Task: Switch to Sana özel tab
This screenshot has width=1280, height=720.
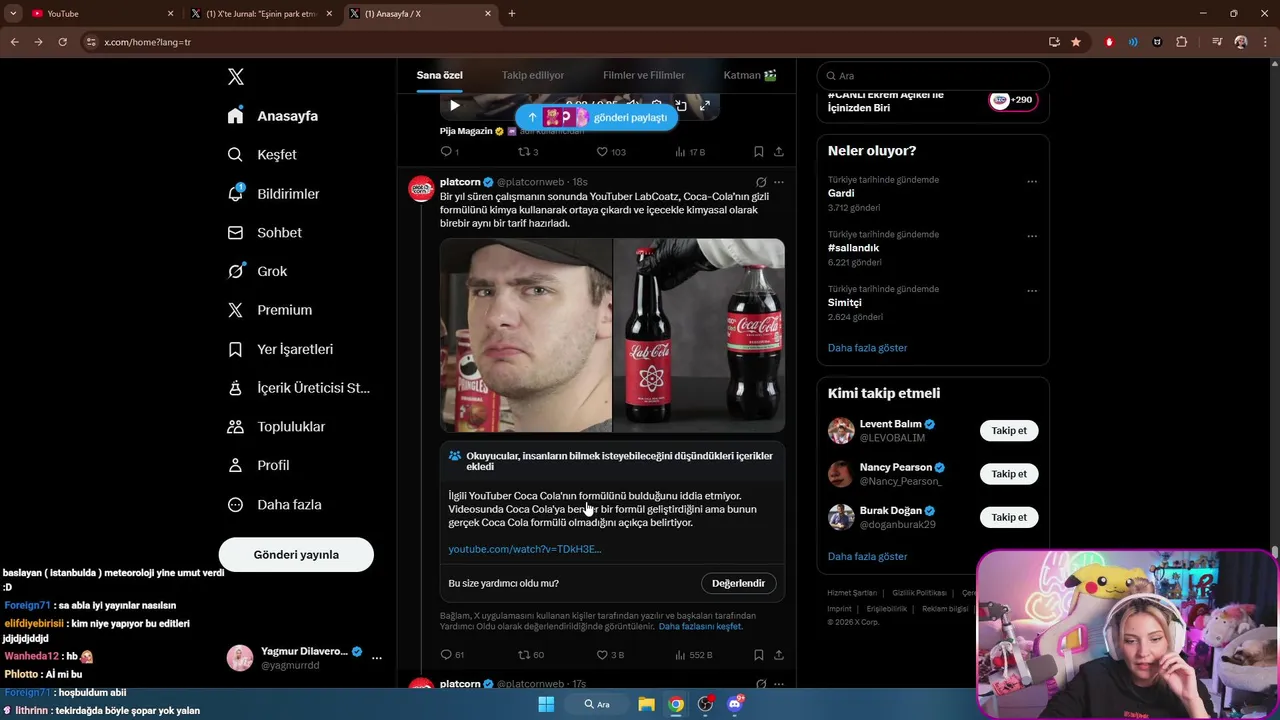Action: 440,75
